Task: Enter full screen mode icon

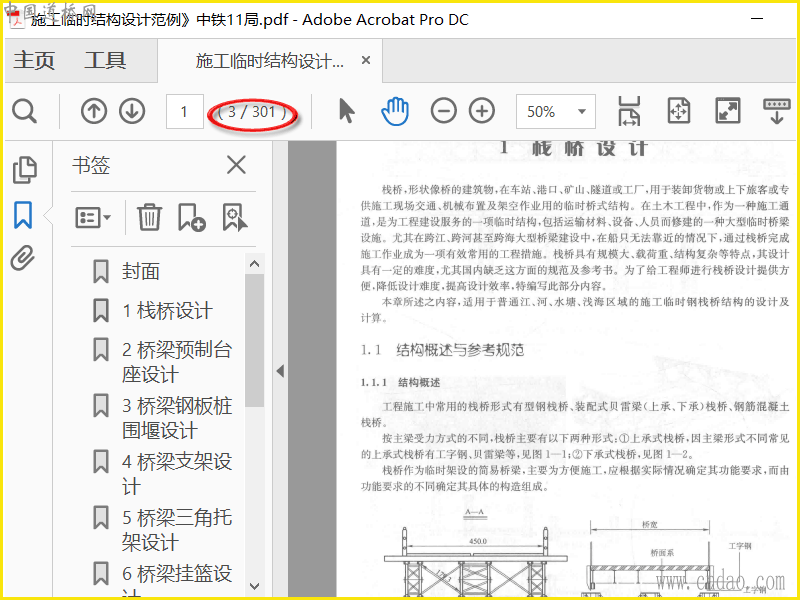Action: point(728,111)
